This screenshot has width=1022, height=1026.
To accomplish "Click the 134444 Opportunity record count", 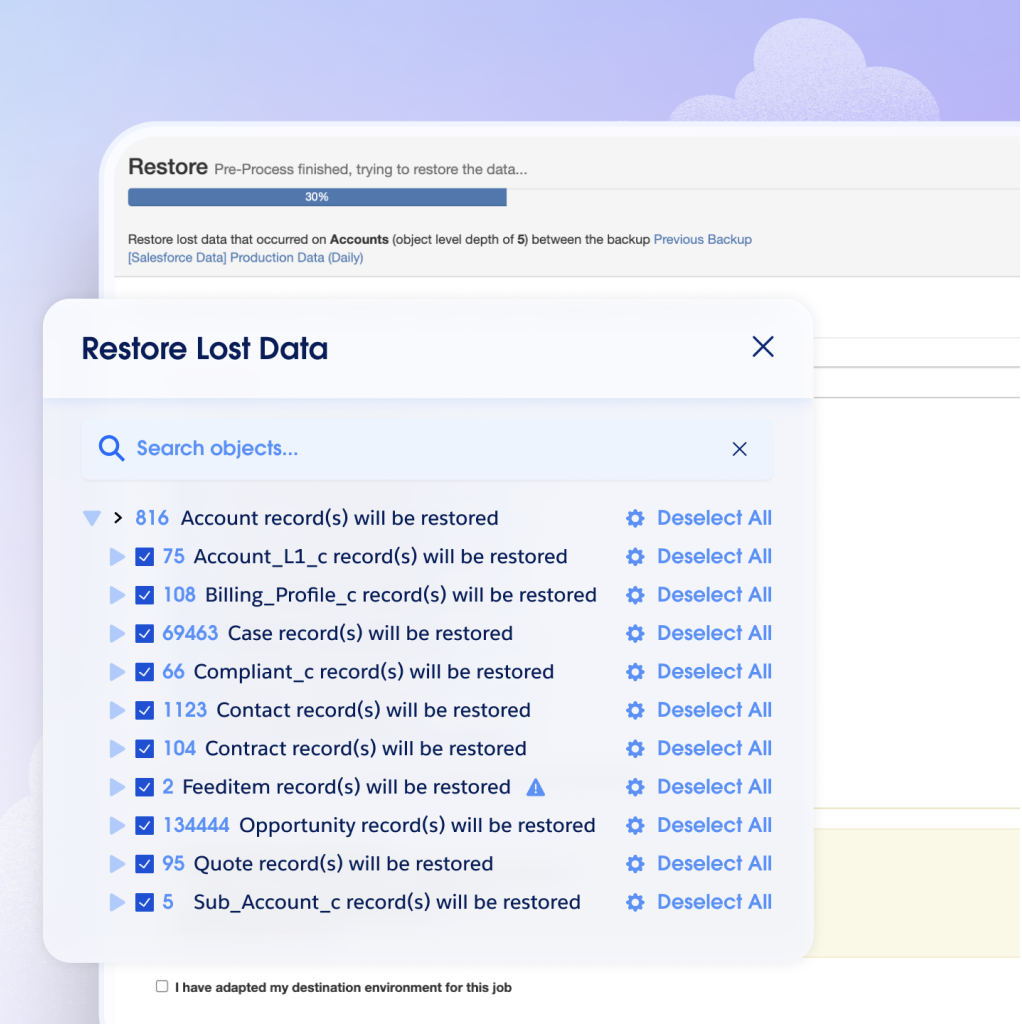I will (196, 826).
